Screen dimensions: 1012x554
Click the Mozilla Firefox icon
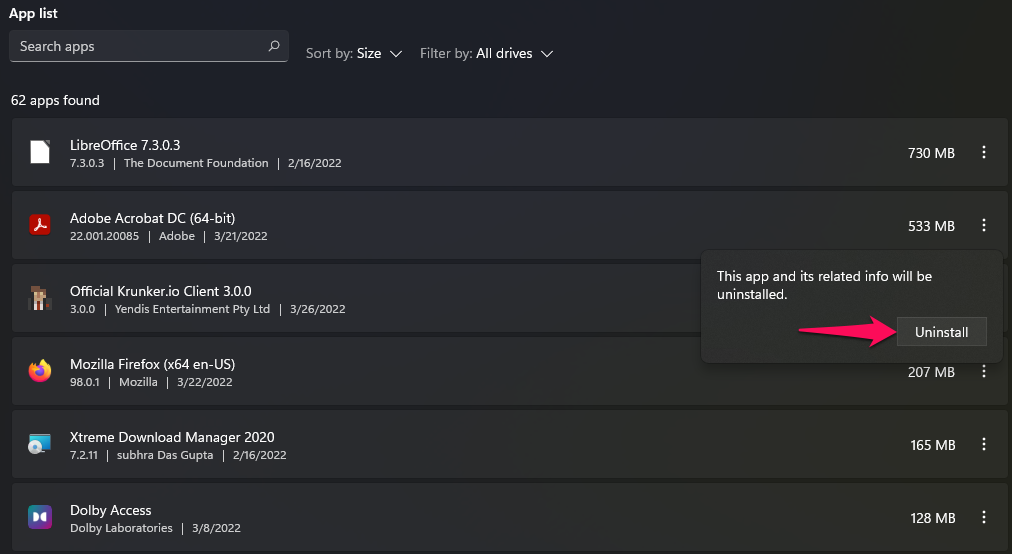click(40, 371)
